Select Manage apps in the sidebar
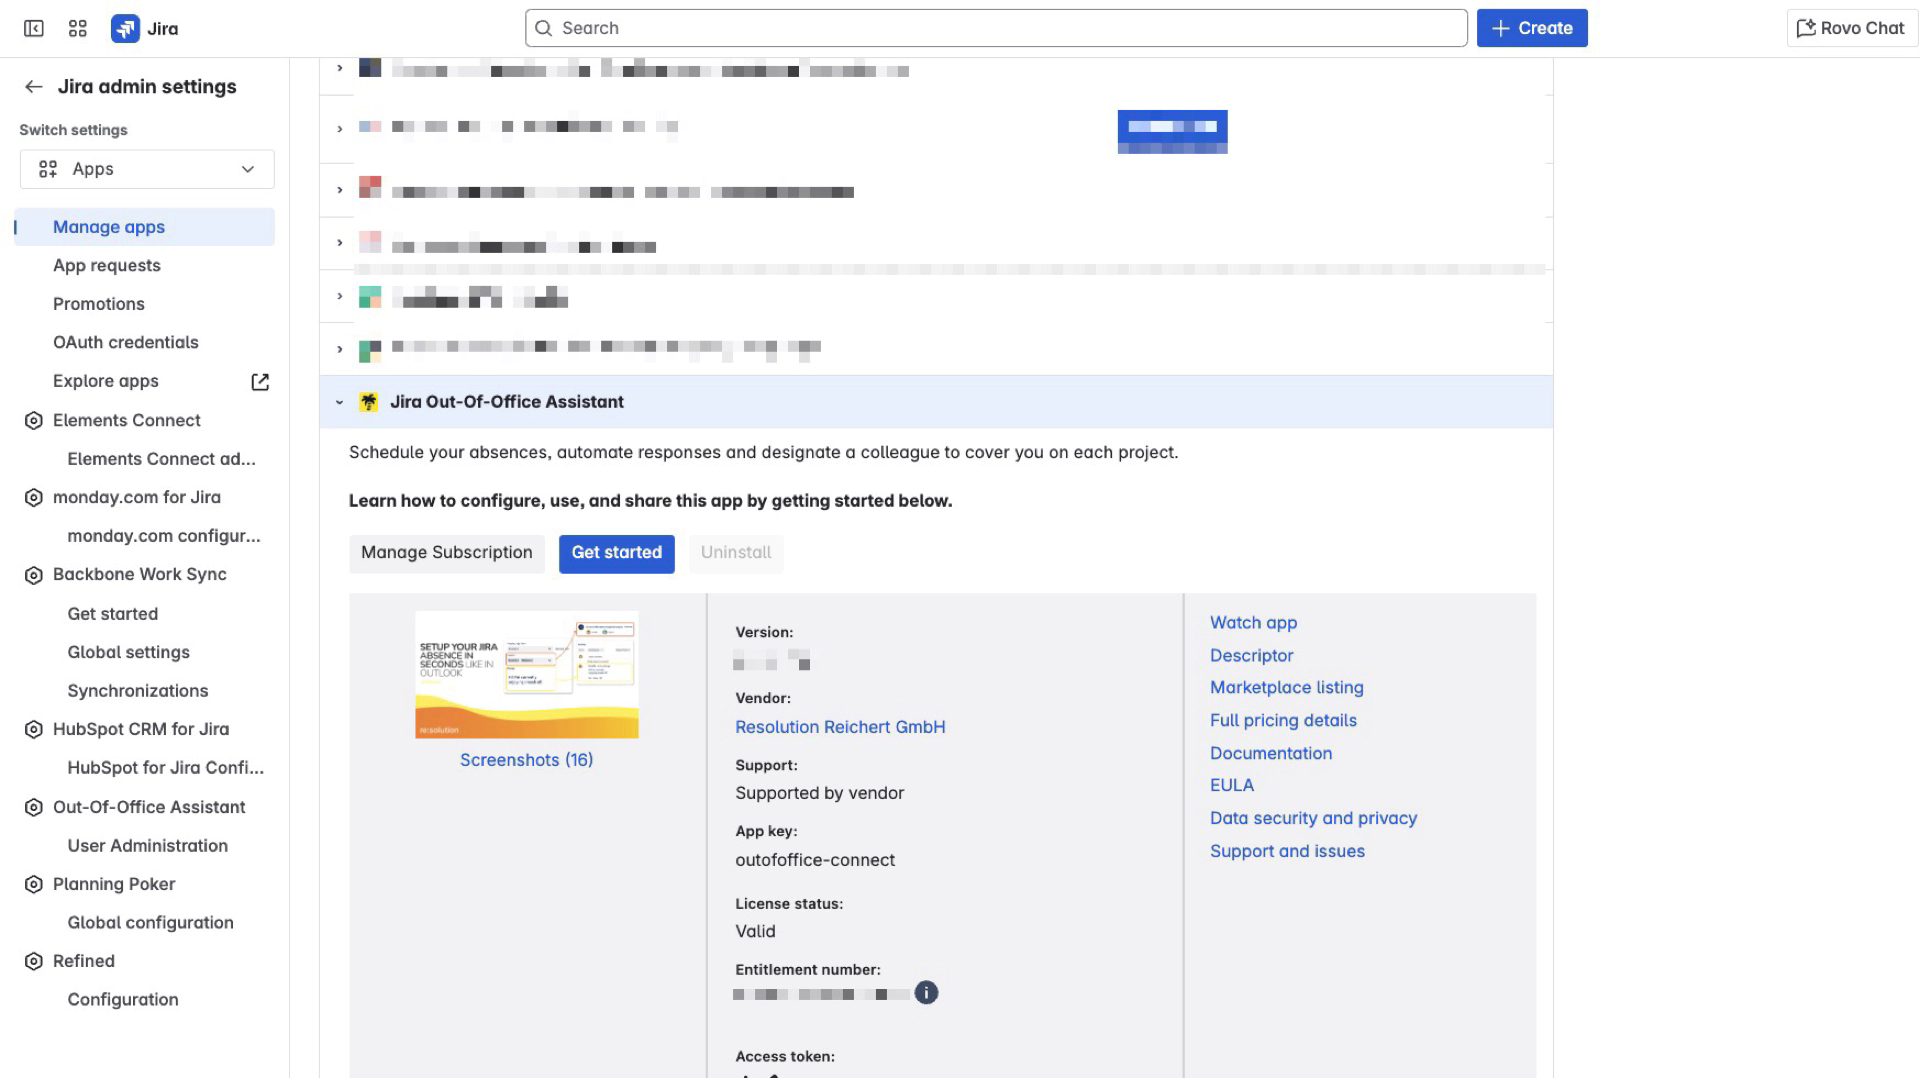Image resolution: width=1920 pixels, height=1078 pixels. (x=109, y=227)
